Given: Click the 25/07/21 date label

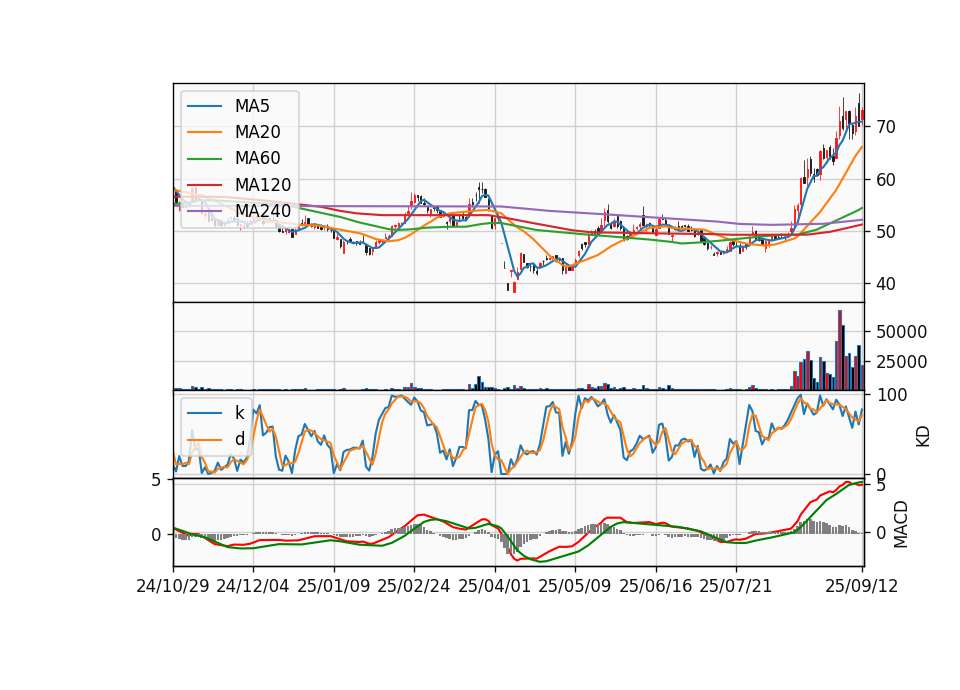Looking at the screenshot, I should pyautogui.click(x=736, y=586).
